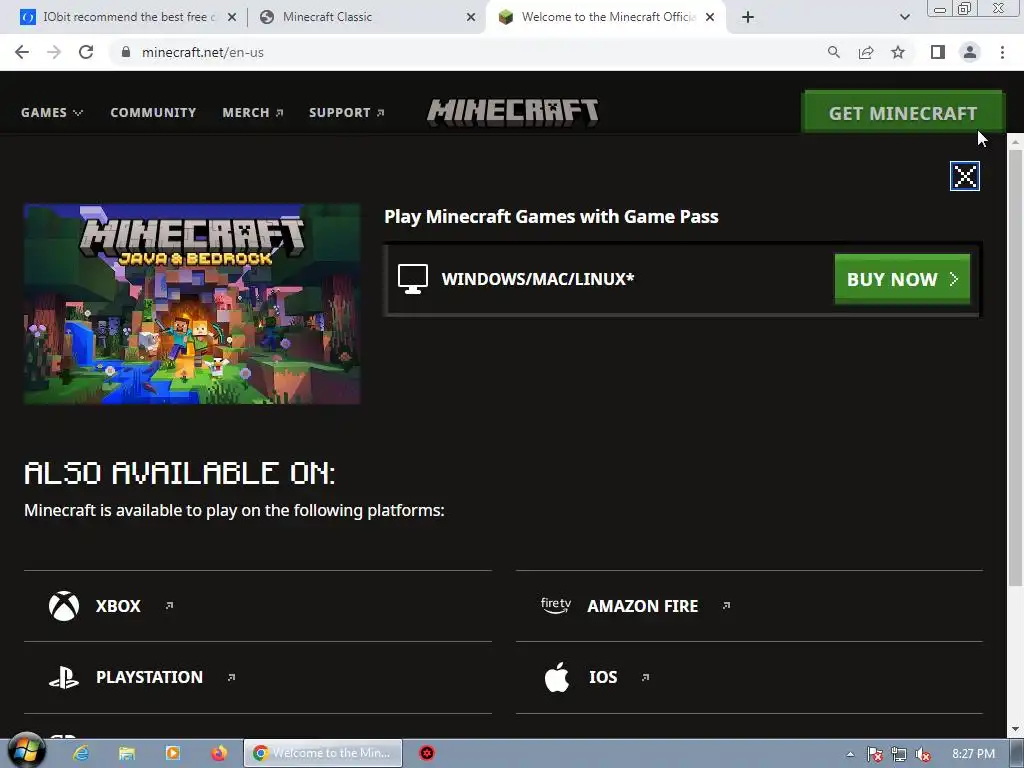Click the padlock site info icon
The width and height of the screenshot is (1024, 768).
126,52
